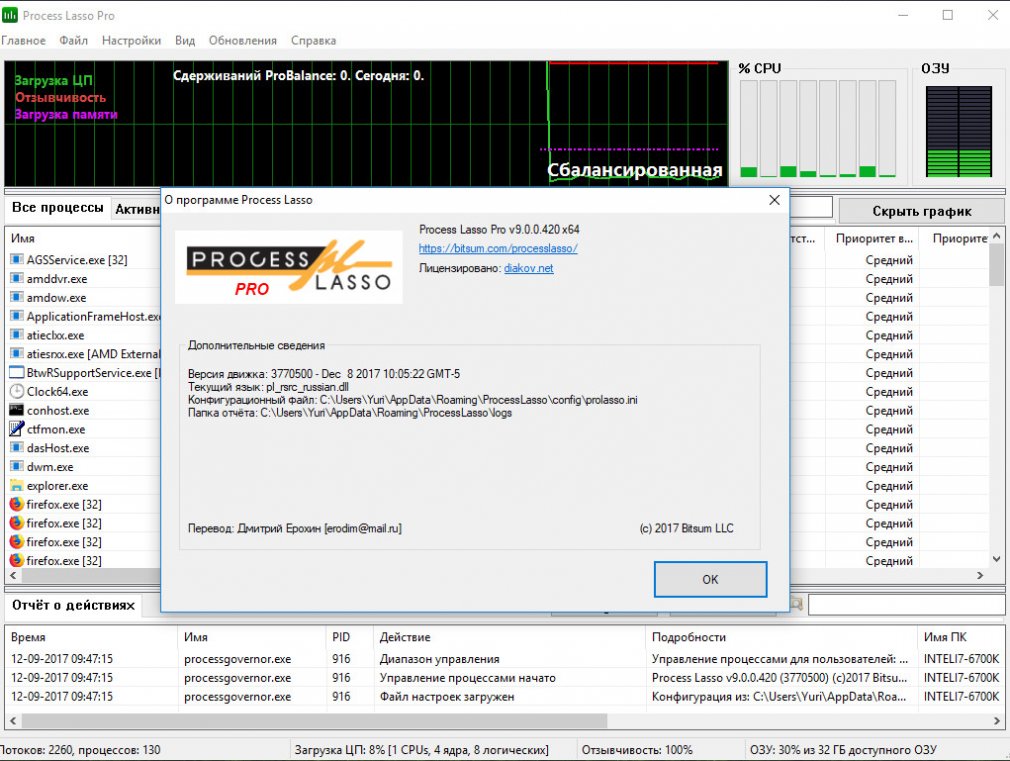This screenshot has height=761, width=1010.
Task: Click the log search input field
Action: click(x=906, y=604)
